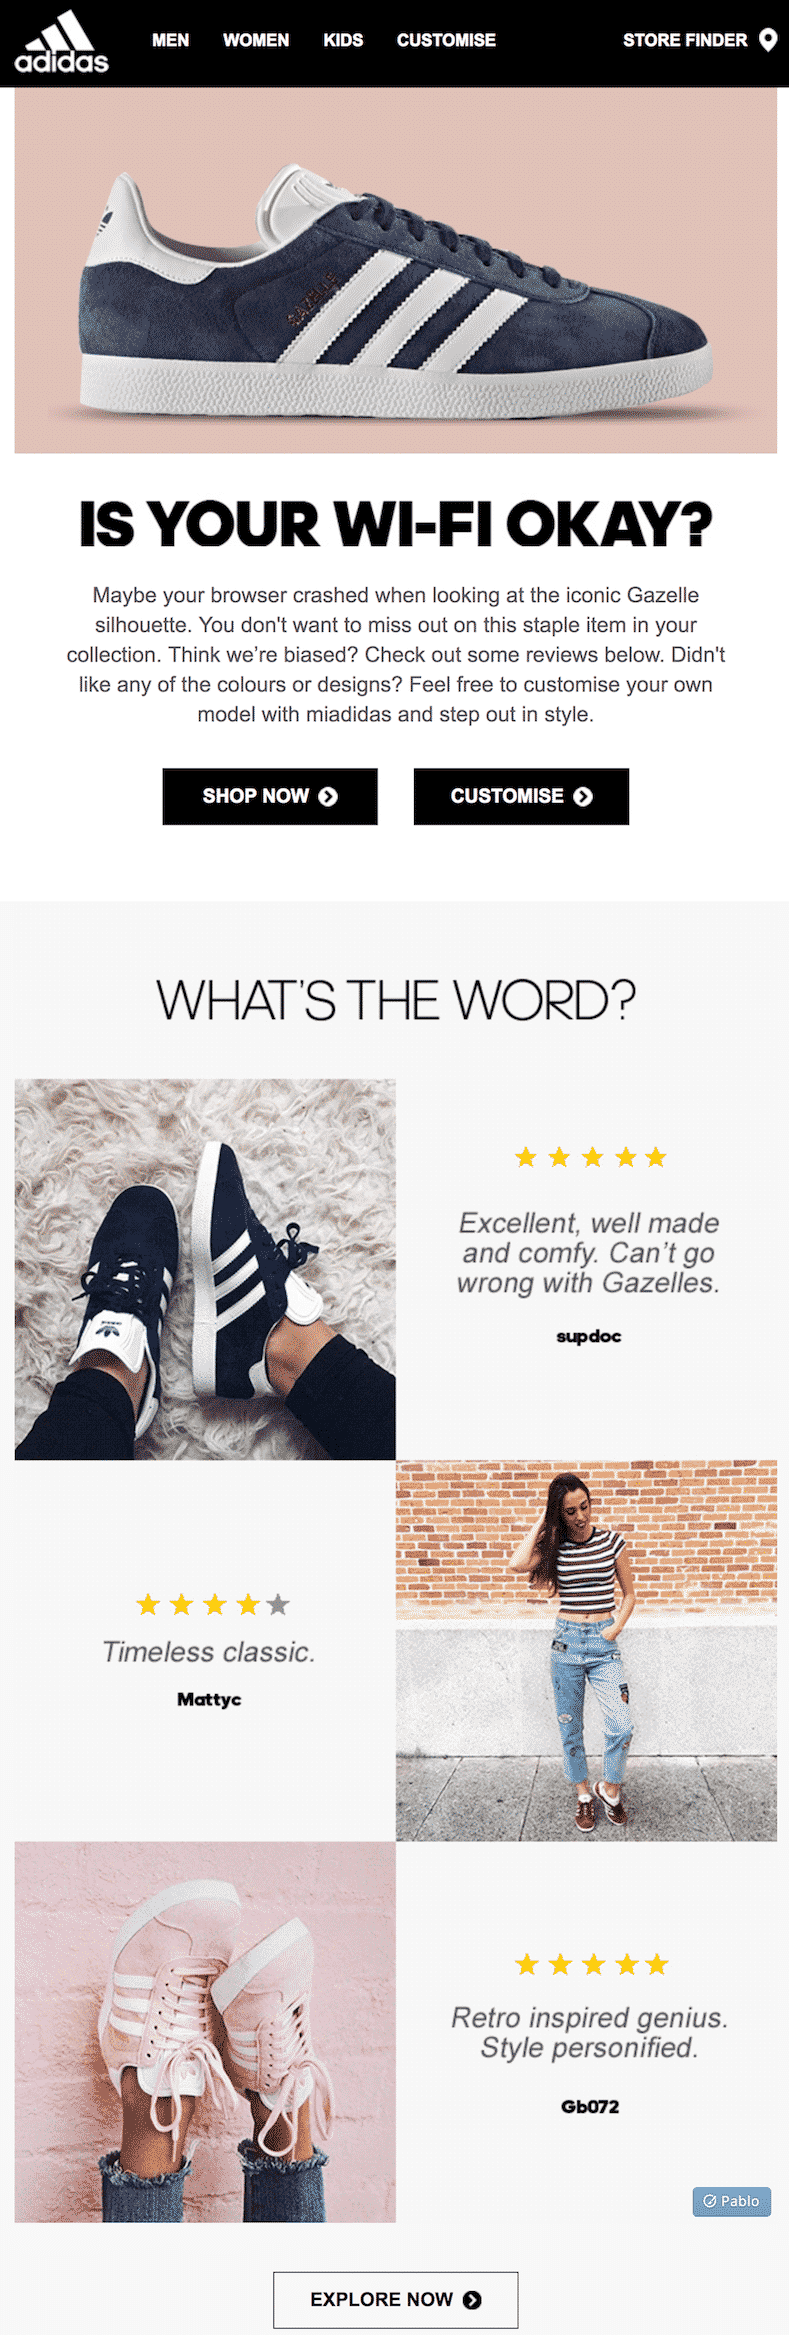
Task: Open the WOMEN menu
Action: click(256, 40)
